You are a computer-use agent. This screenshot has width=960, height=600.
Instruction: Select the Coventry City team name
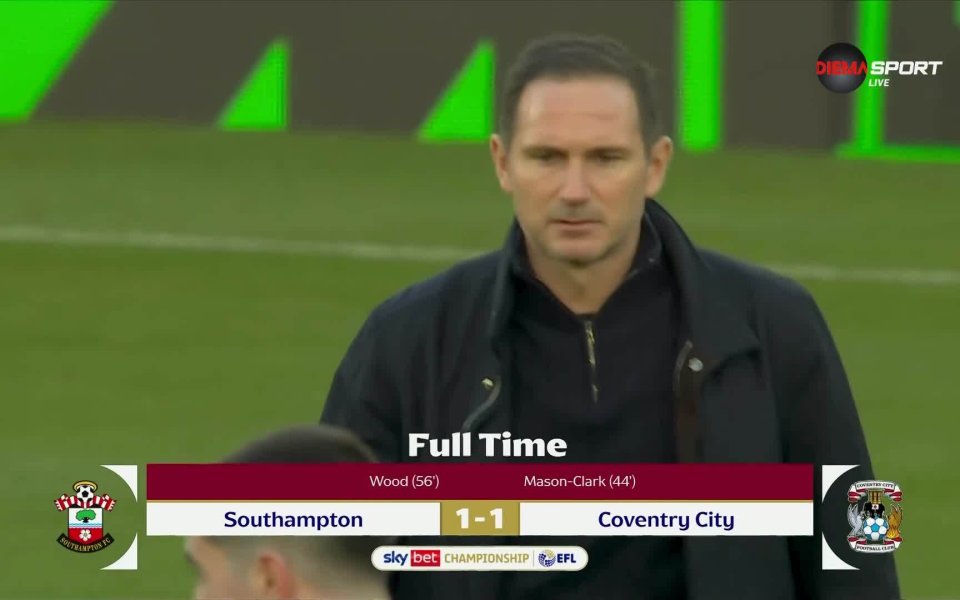point(666,519)
